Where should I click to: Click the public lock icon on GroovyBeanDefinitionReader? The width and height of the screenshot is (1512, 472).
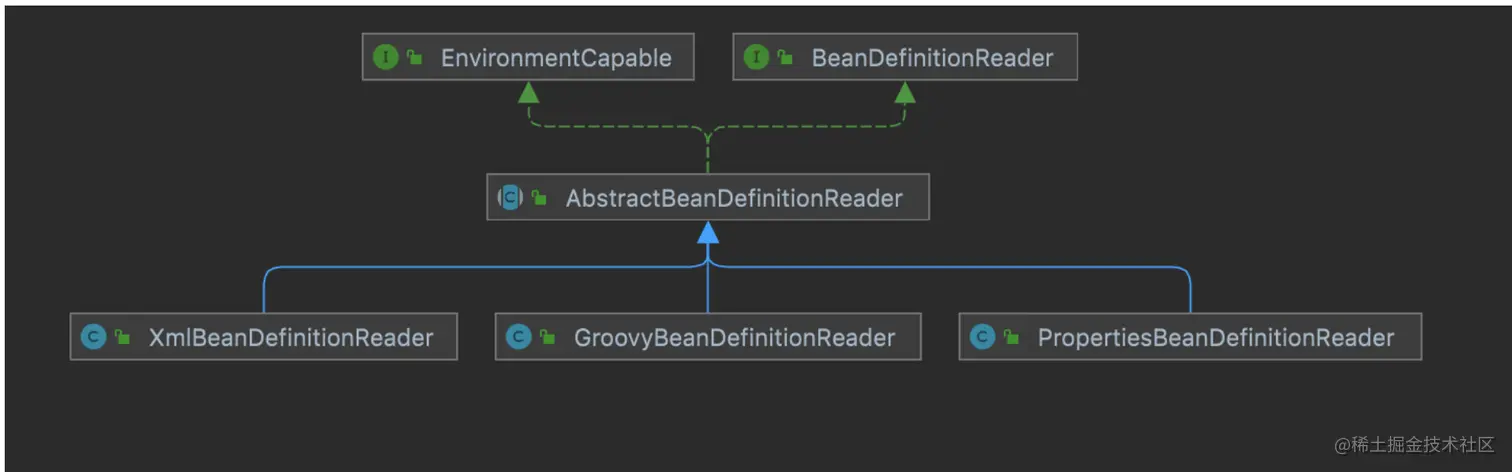pyautogui.click(x=547, y=338)
